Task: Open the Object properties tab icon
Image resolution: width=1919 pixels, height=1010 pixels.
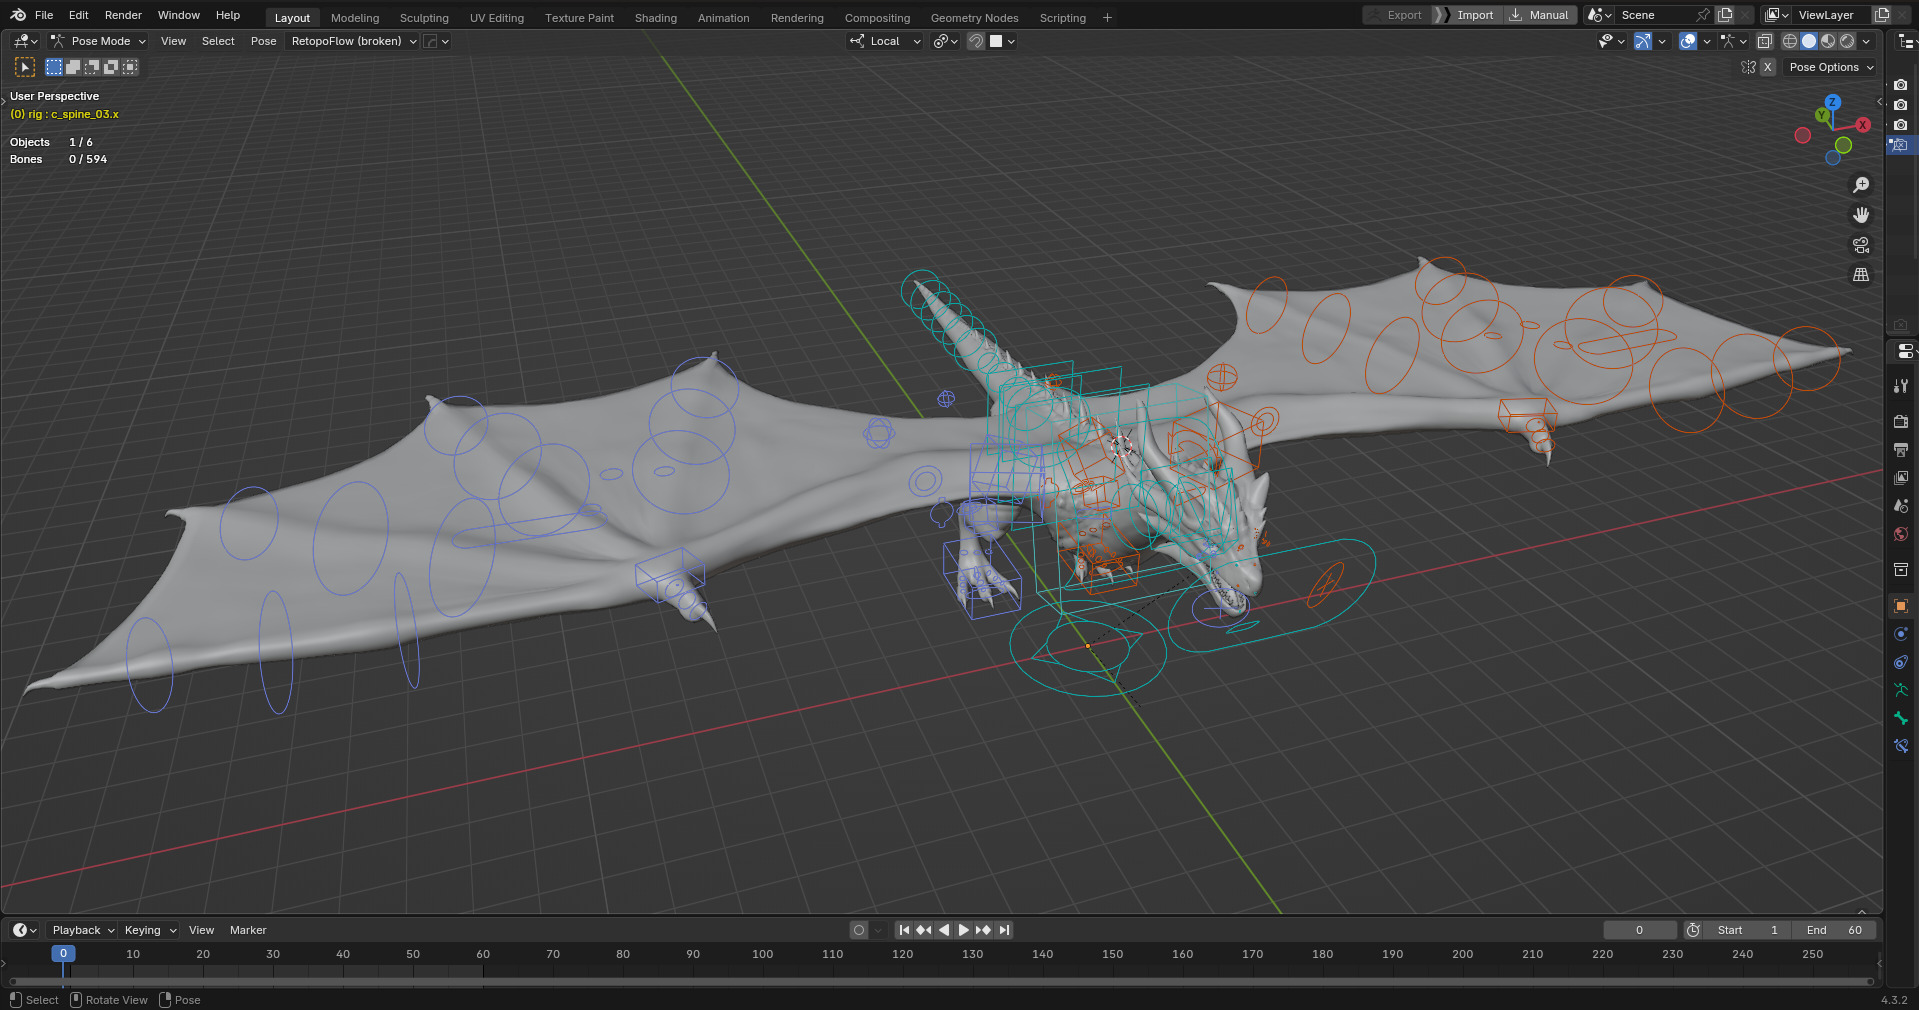Action: pos(1901,606)
